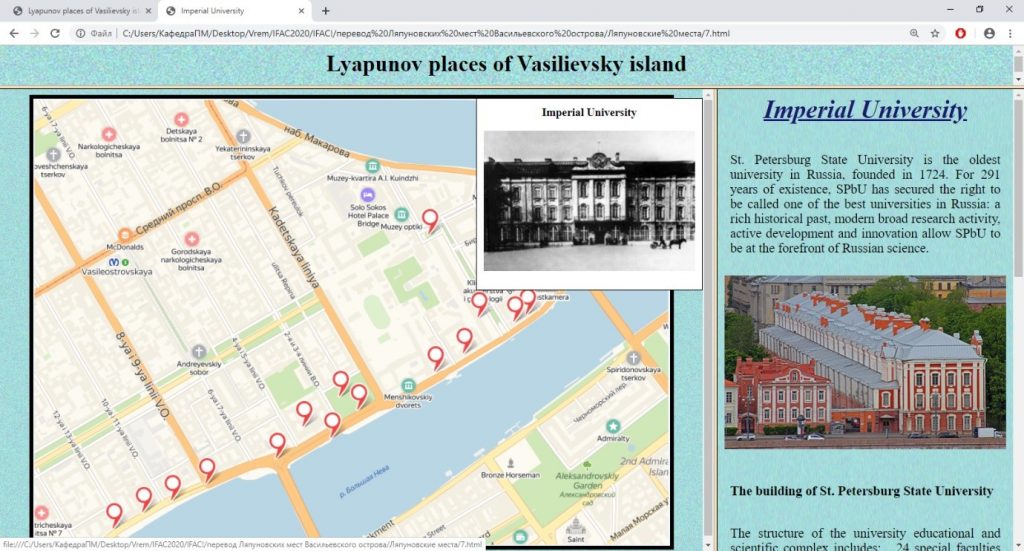Open the browser three-dot menu
Image resolution: width=1024 pixels, height=551 pixels.
coord(1010,33)
